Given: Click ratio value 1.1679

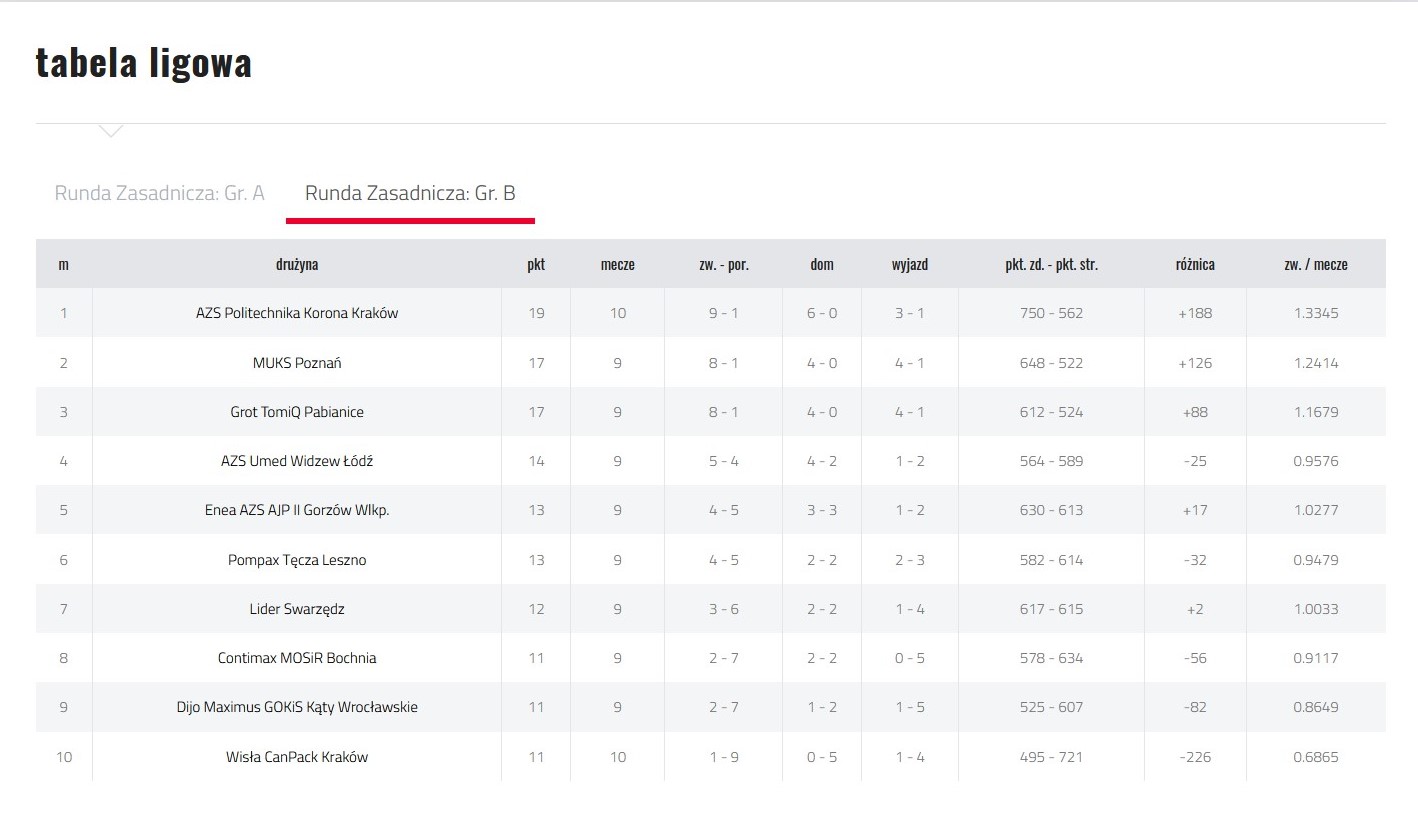Looking at the screenshot, I should [1316, 412].
